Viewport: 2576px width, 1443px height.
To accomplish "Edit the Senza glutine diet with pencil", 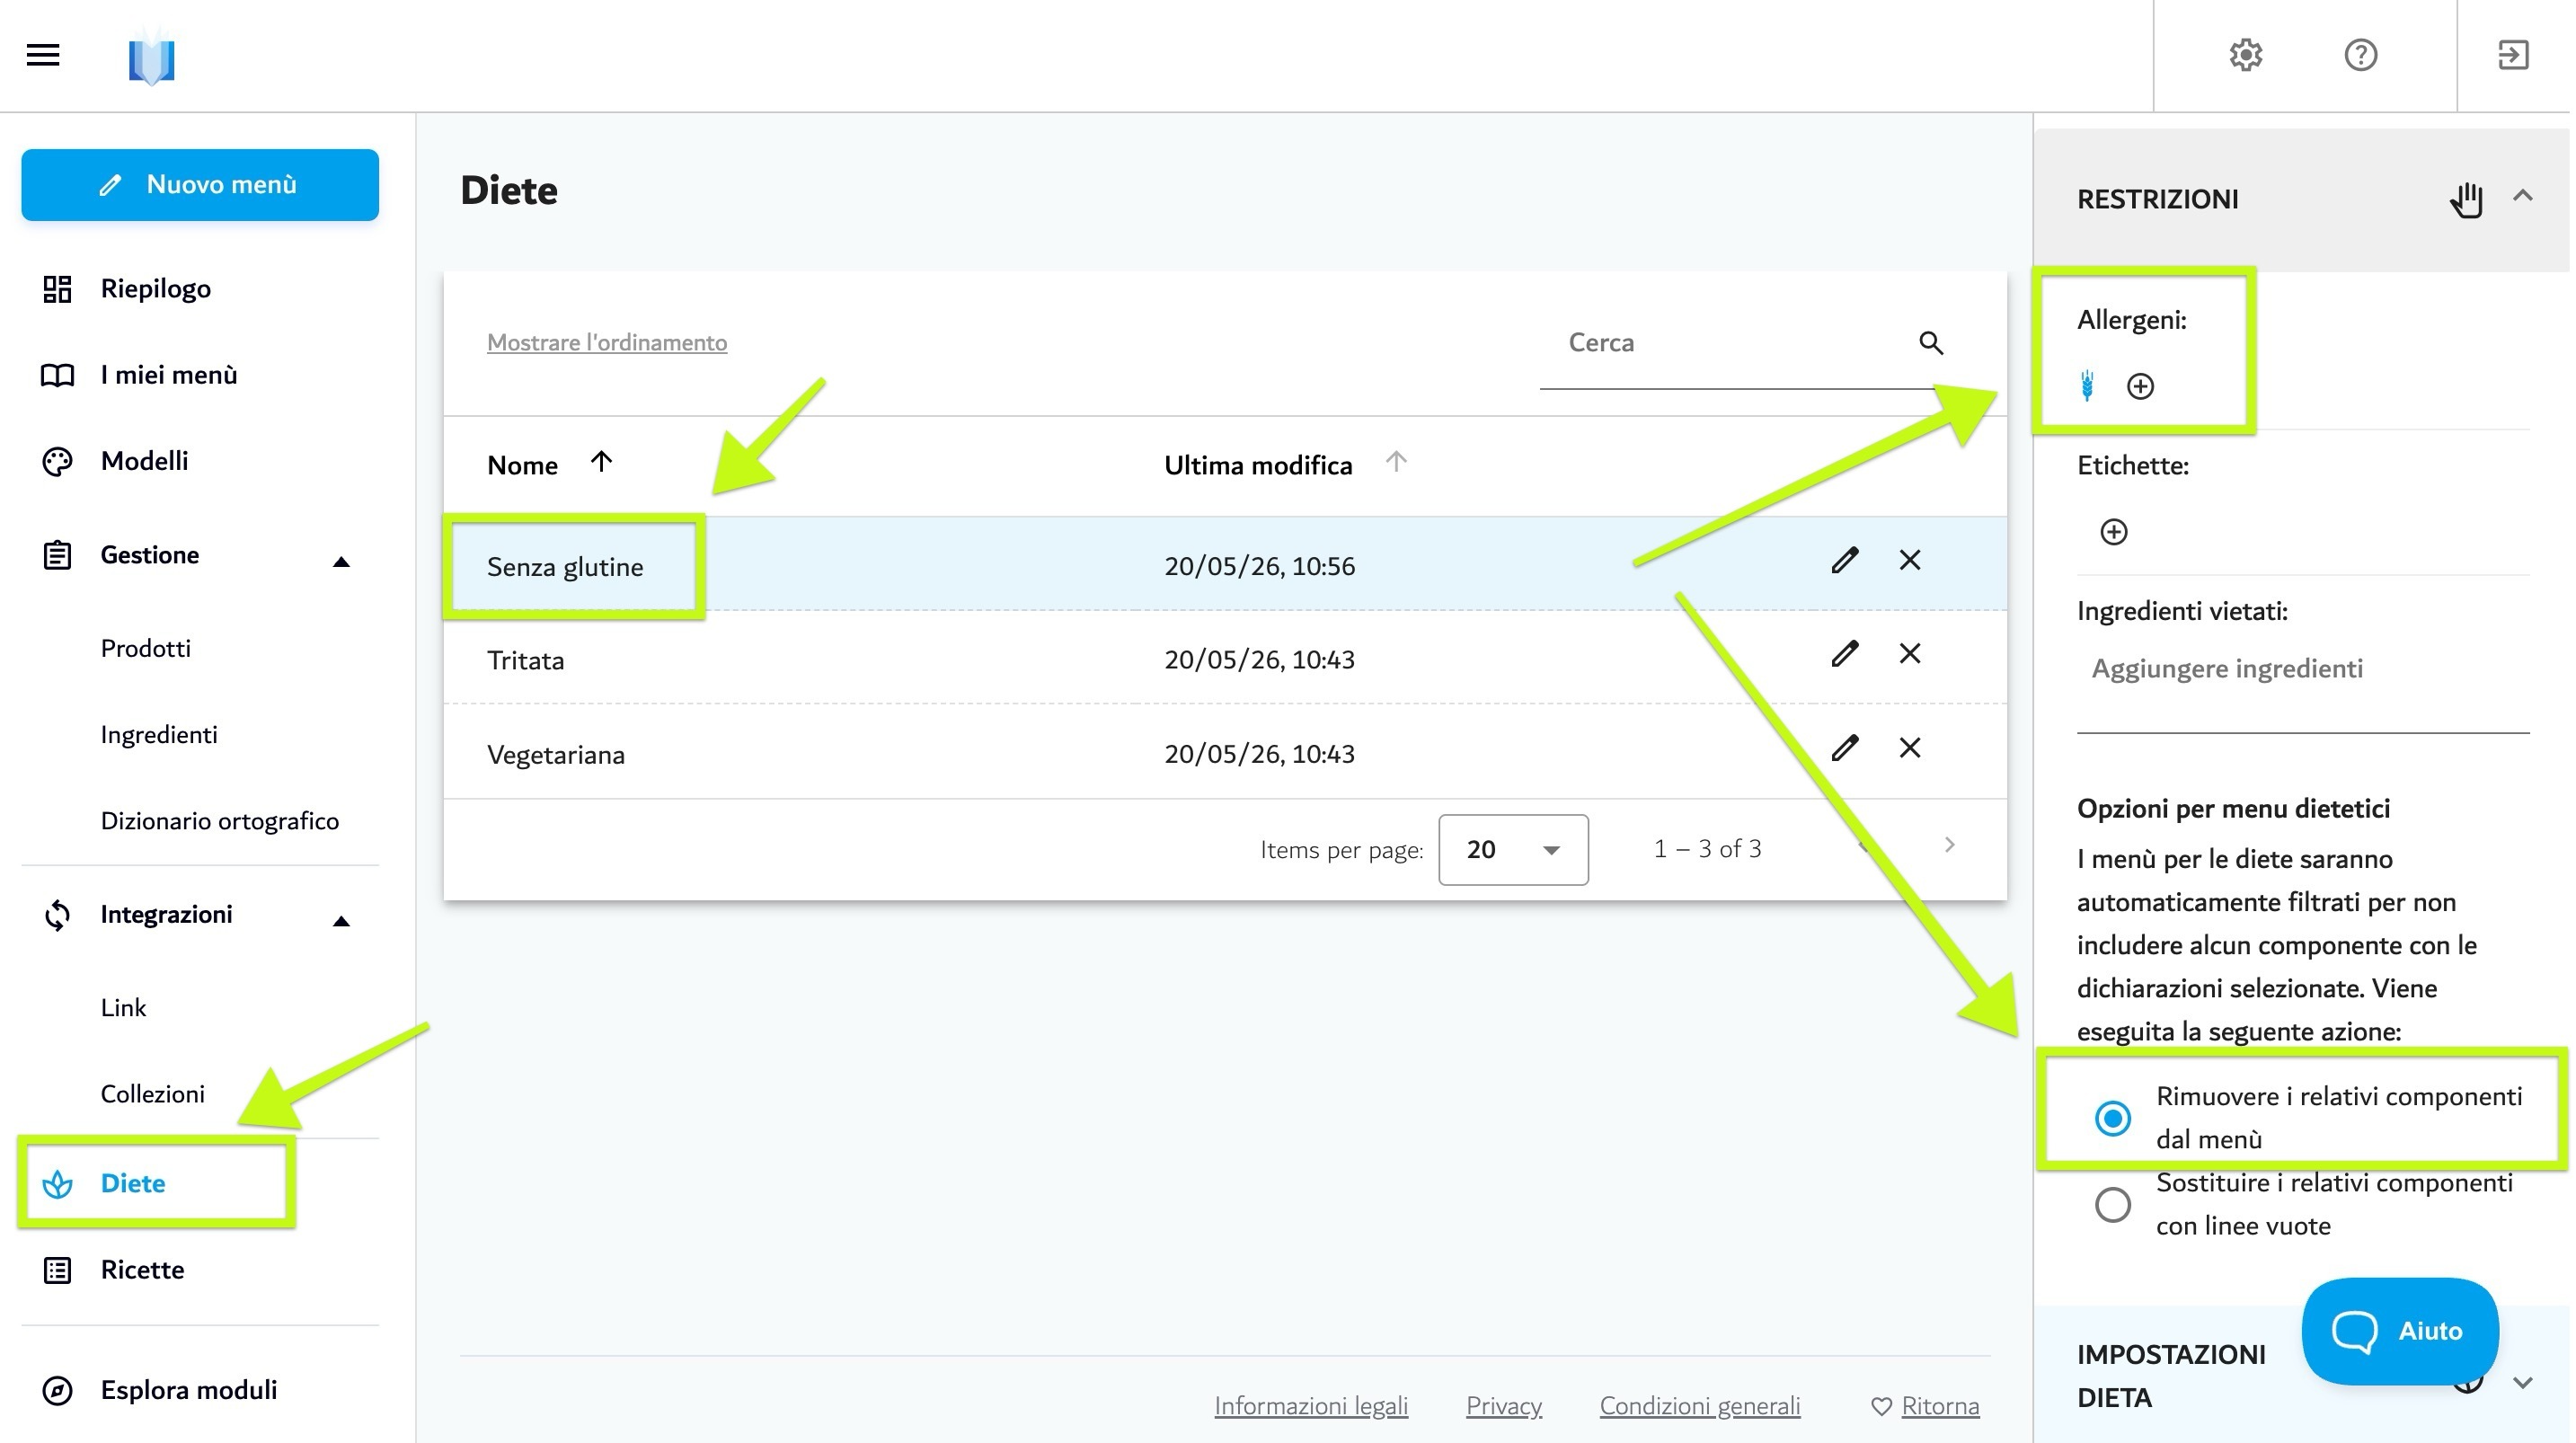I will coord(1845,560).
